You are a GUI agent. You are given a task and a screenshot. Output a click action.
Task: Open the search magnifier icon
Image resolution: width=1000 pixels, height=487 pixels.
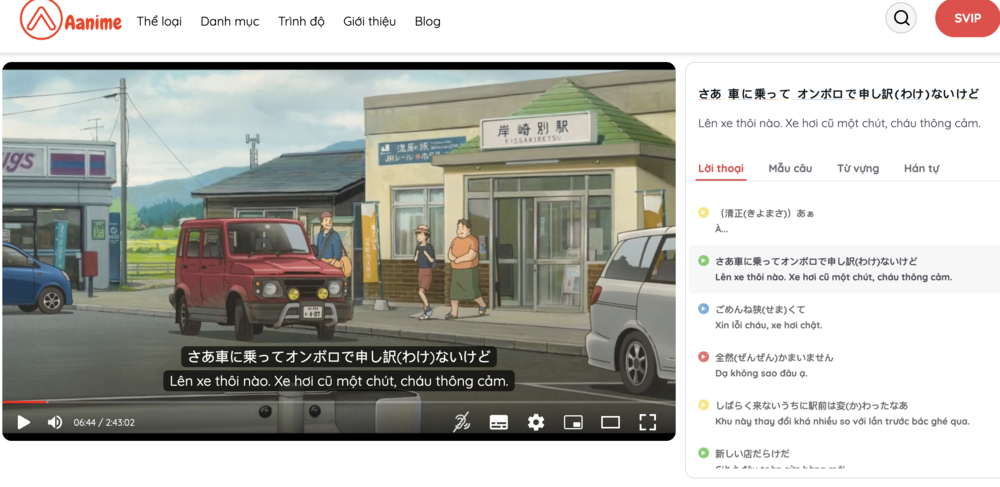click(901, 18)
